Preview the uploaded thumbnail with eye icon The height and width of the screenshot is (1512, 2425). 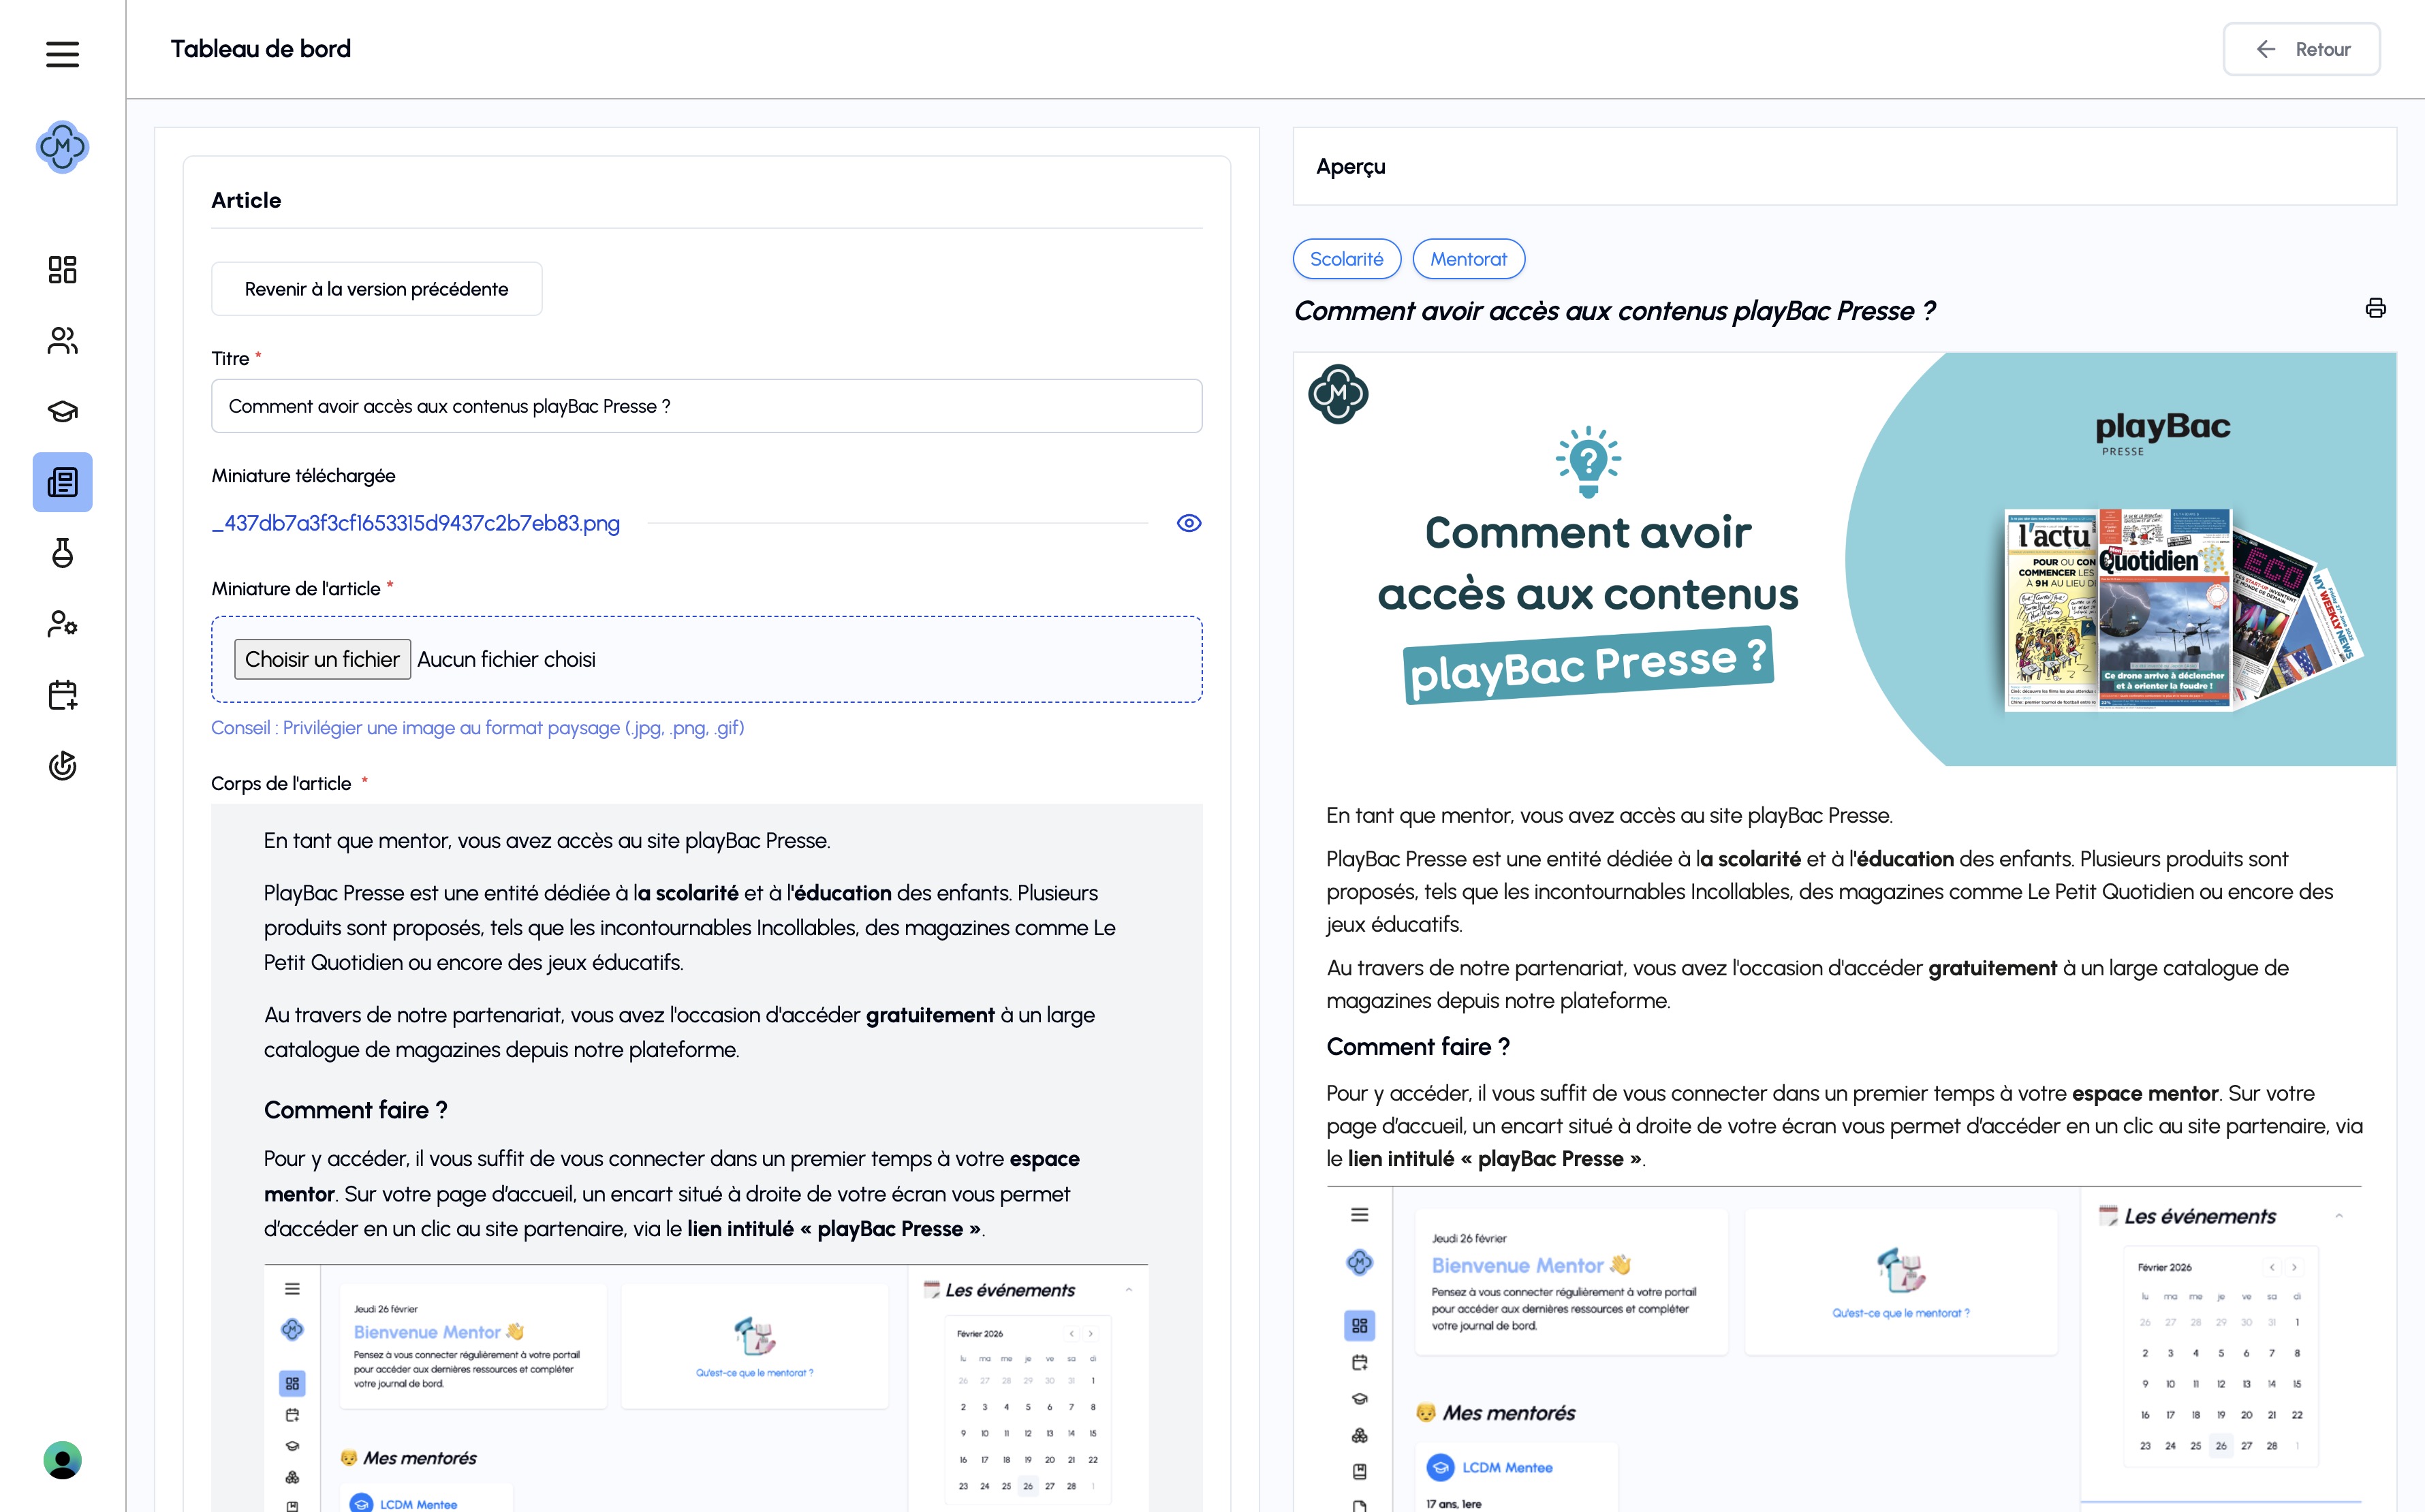1188,523
